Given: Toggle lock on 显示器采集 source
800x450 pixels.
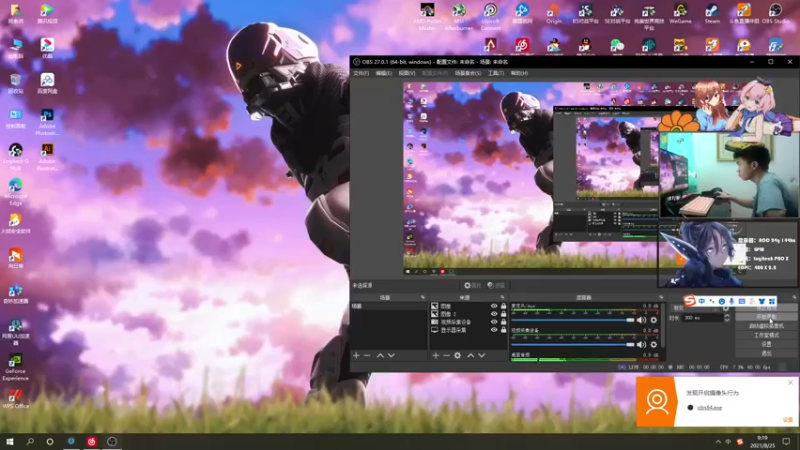Looking at the screenshot, I should point(504,330).
